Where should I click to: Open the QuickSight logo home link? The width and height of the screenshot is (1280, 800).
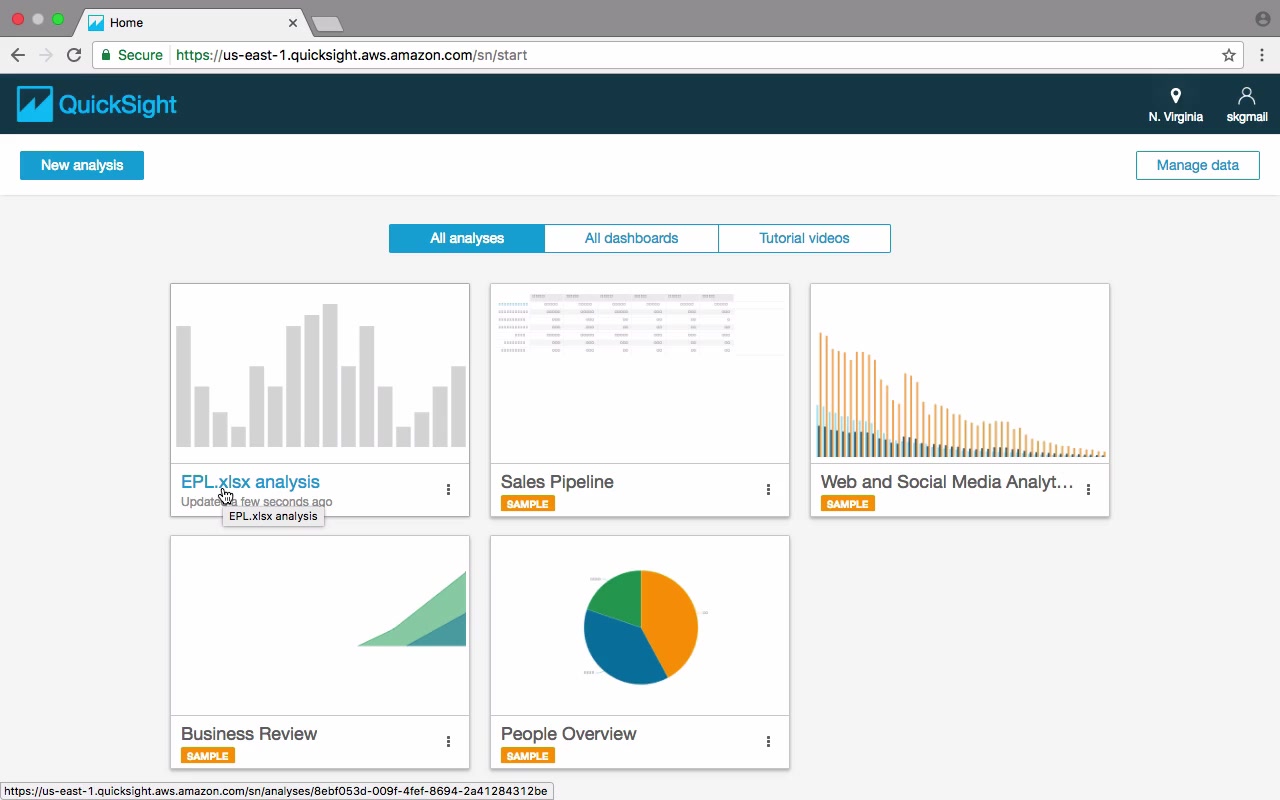click(97, 104)
